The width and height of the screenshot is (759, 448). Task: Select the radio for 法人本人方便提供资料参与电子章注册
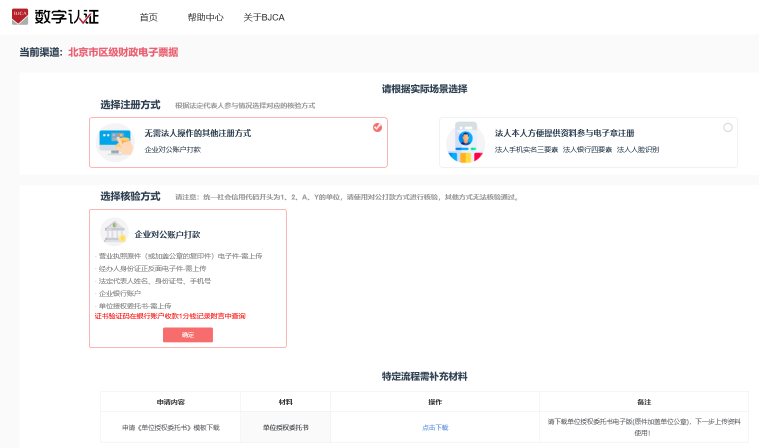727,127
